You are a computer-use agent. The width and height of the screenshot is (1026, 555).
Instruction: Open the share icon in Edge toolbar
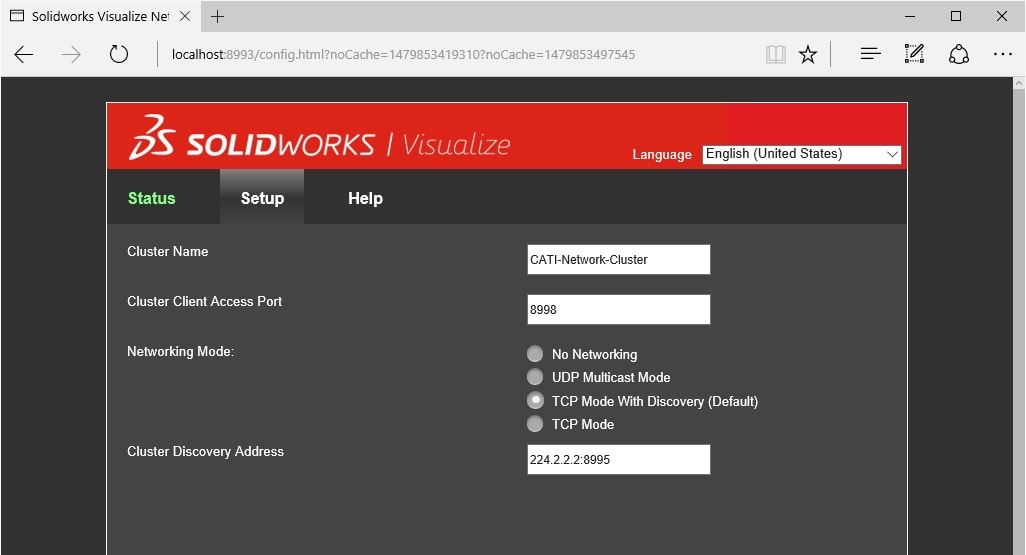pyautogui.click(x=959, y=54)
